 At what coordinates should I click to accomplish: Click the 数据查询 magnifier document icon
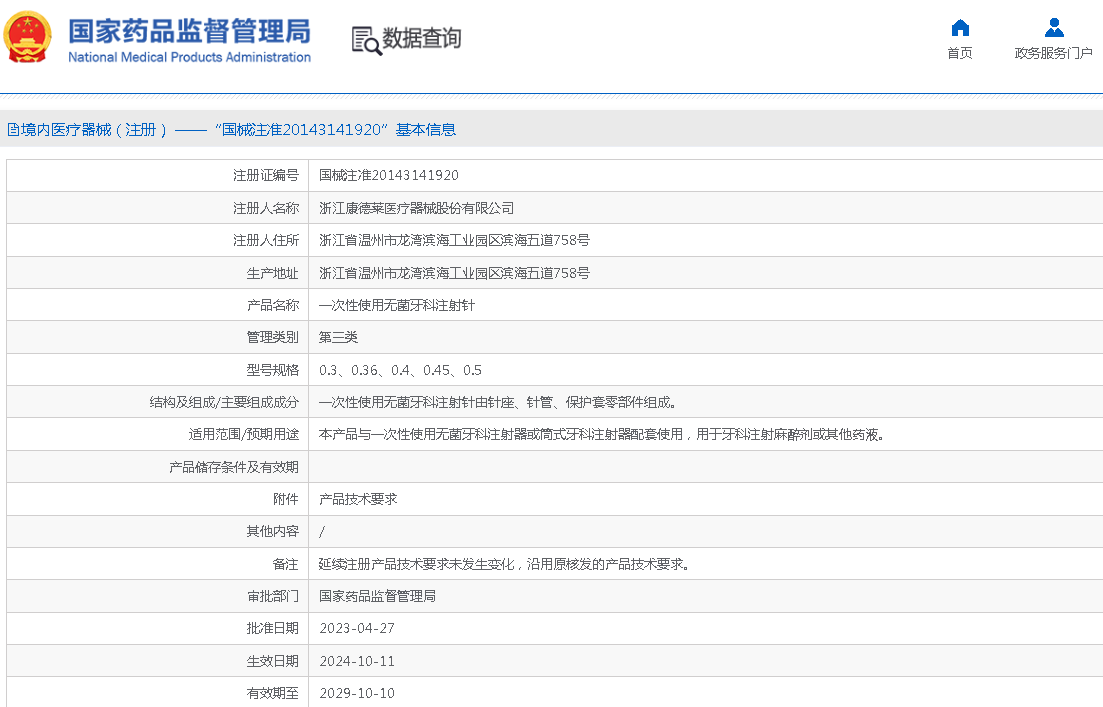pyautogui.click(x=366, y=40)
